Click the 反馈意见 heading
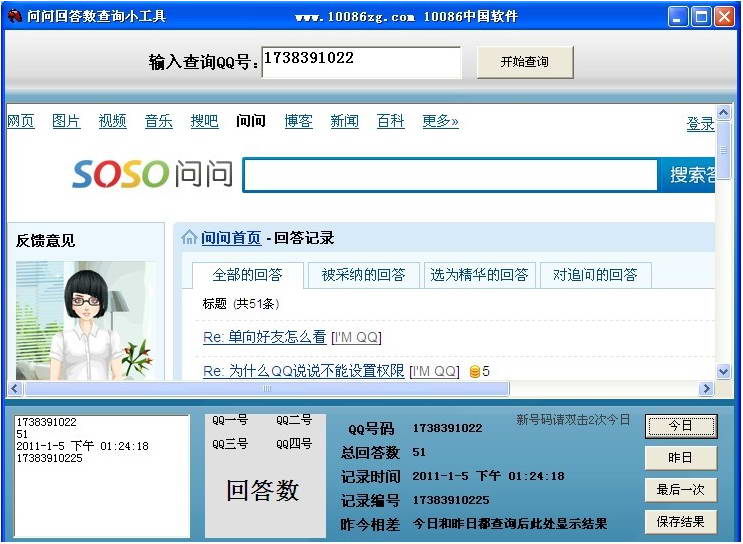This screenshot has height=544, width=743. (x=45, y=240)
